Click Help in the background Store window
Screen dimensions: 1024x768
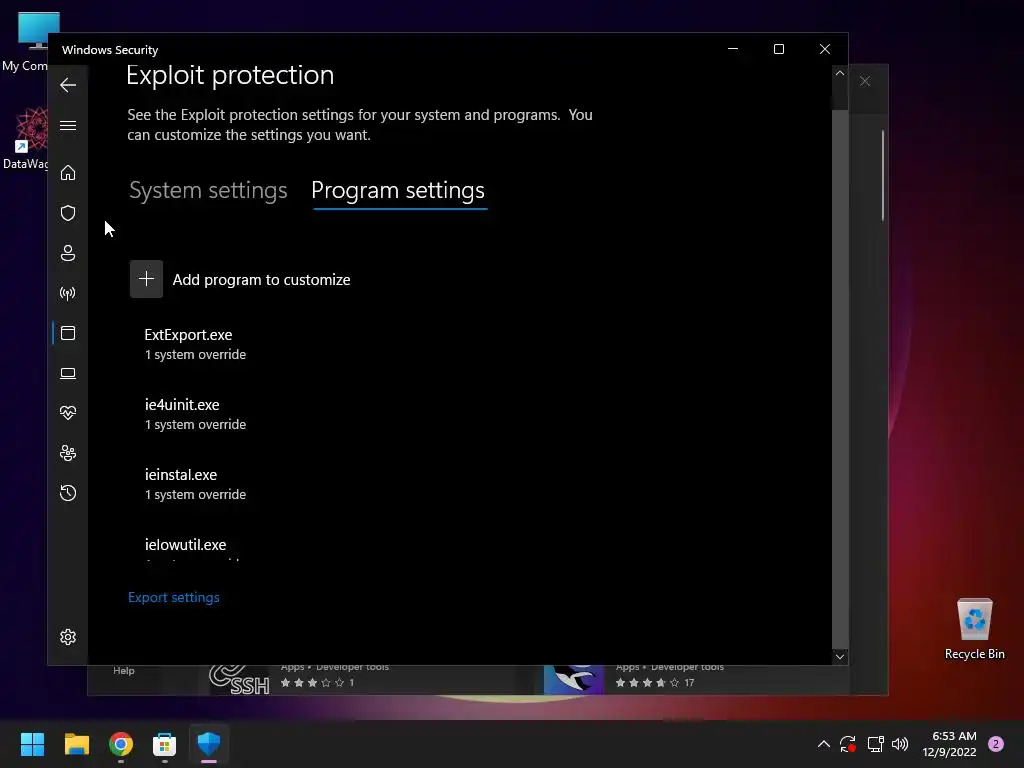(x=123, y=671)
